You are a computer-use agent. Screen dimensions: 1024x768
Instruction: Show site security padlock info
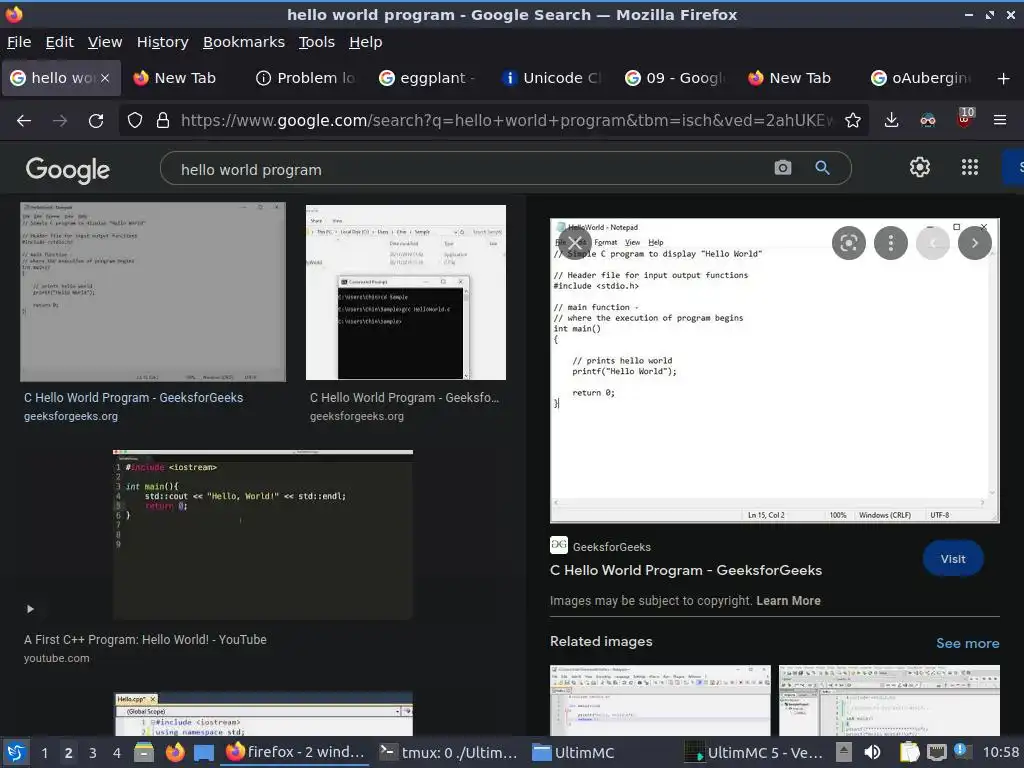tap(163, 120)
